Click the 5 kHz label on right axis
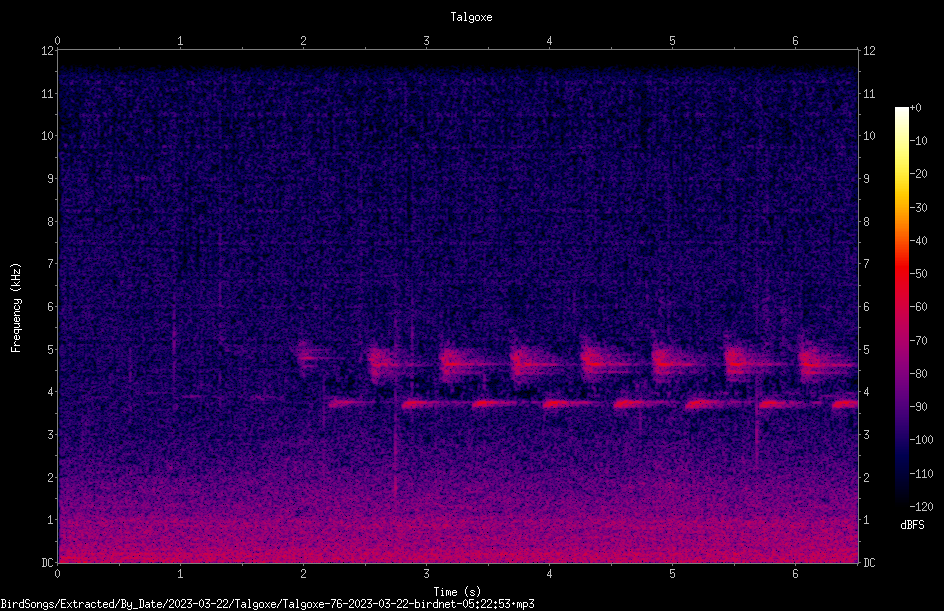This screenshot has height=611, width=944. pos(866,349)
